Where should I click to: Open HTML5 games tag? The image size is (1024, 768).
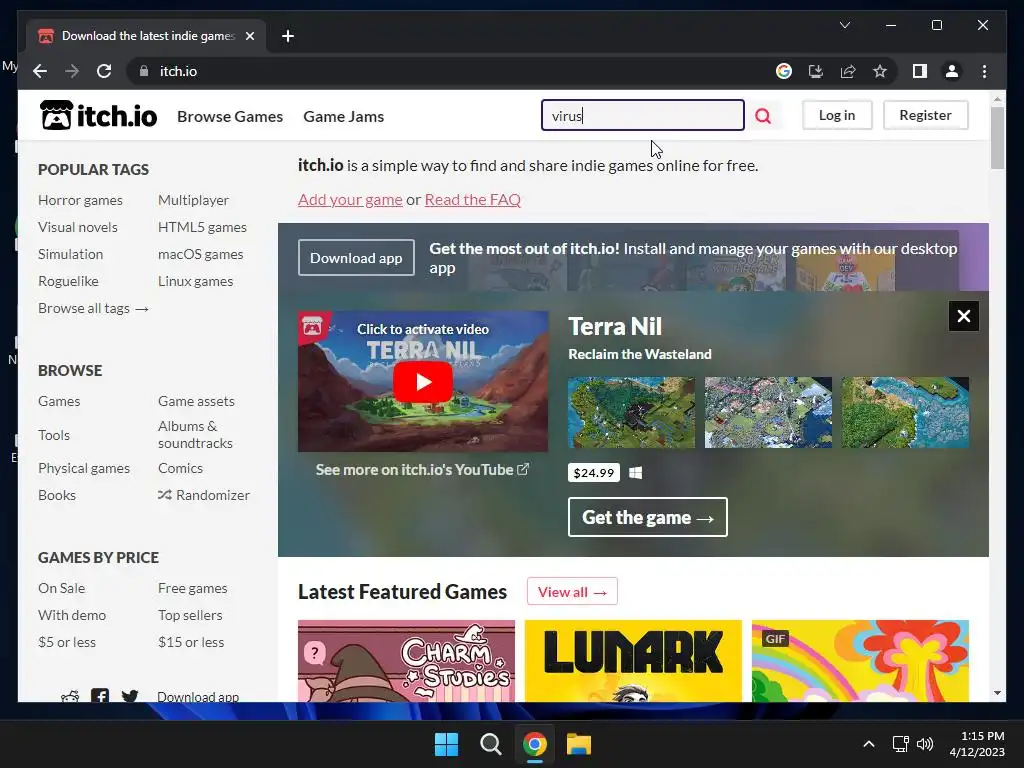202,227
